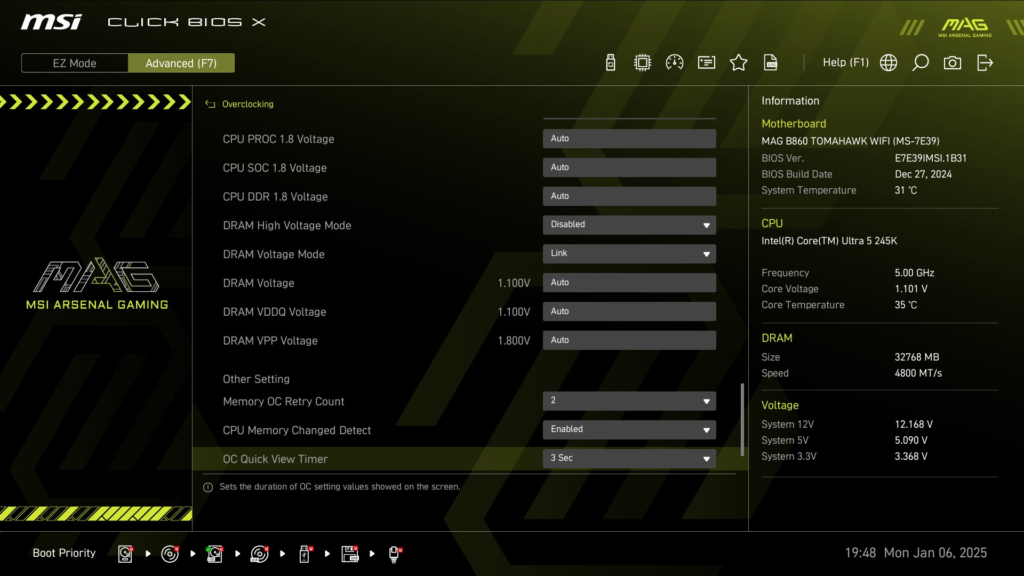Image resolution: width=1024 pixels, height=576 pixels.
Task: Switch to EZ Mode tab
Action: [73, 62]
